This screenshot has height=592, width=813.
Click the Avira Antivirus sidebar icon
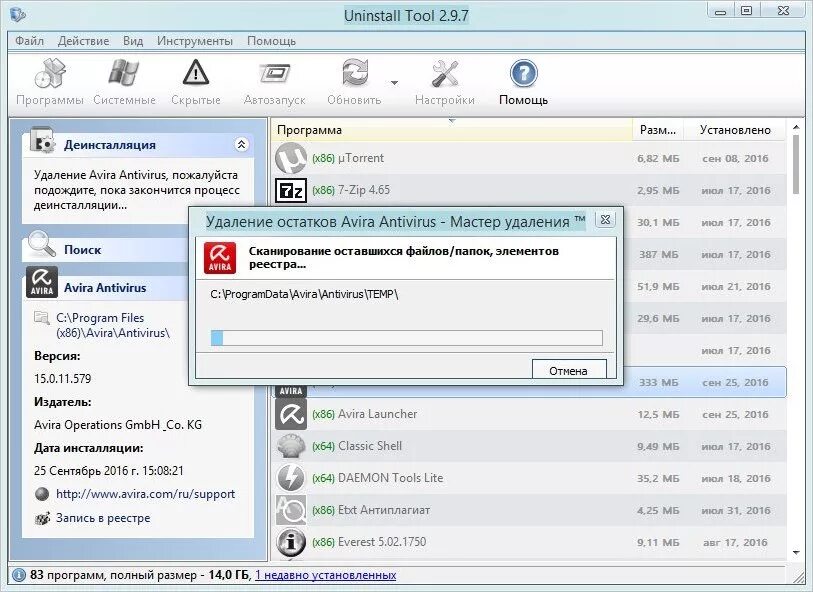tap(41, 283)
